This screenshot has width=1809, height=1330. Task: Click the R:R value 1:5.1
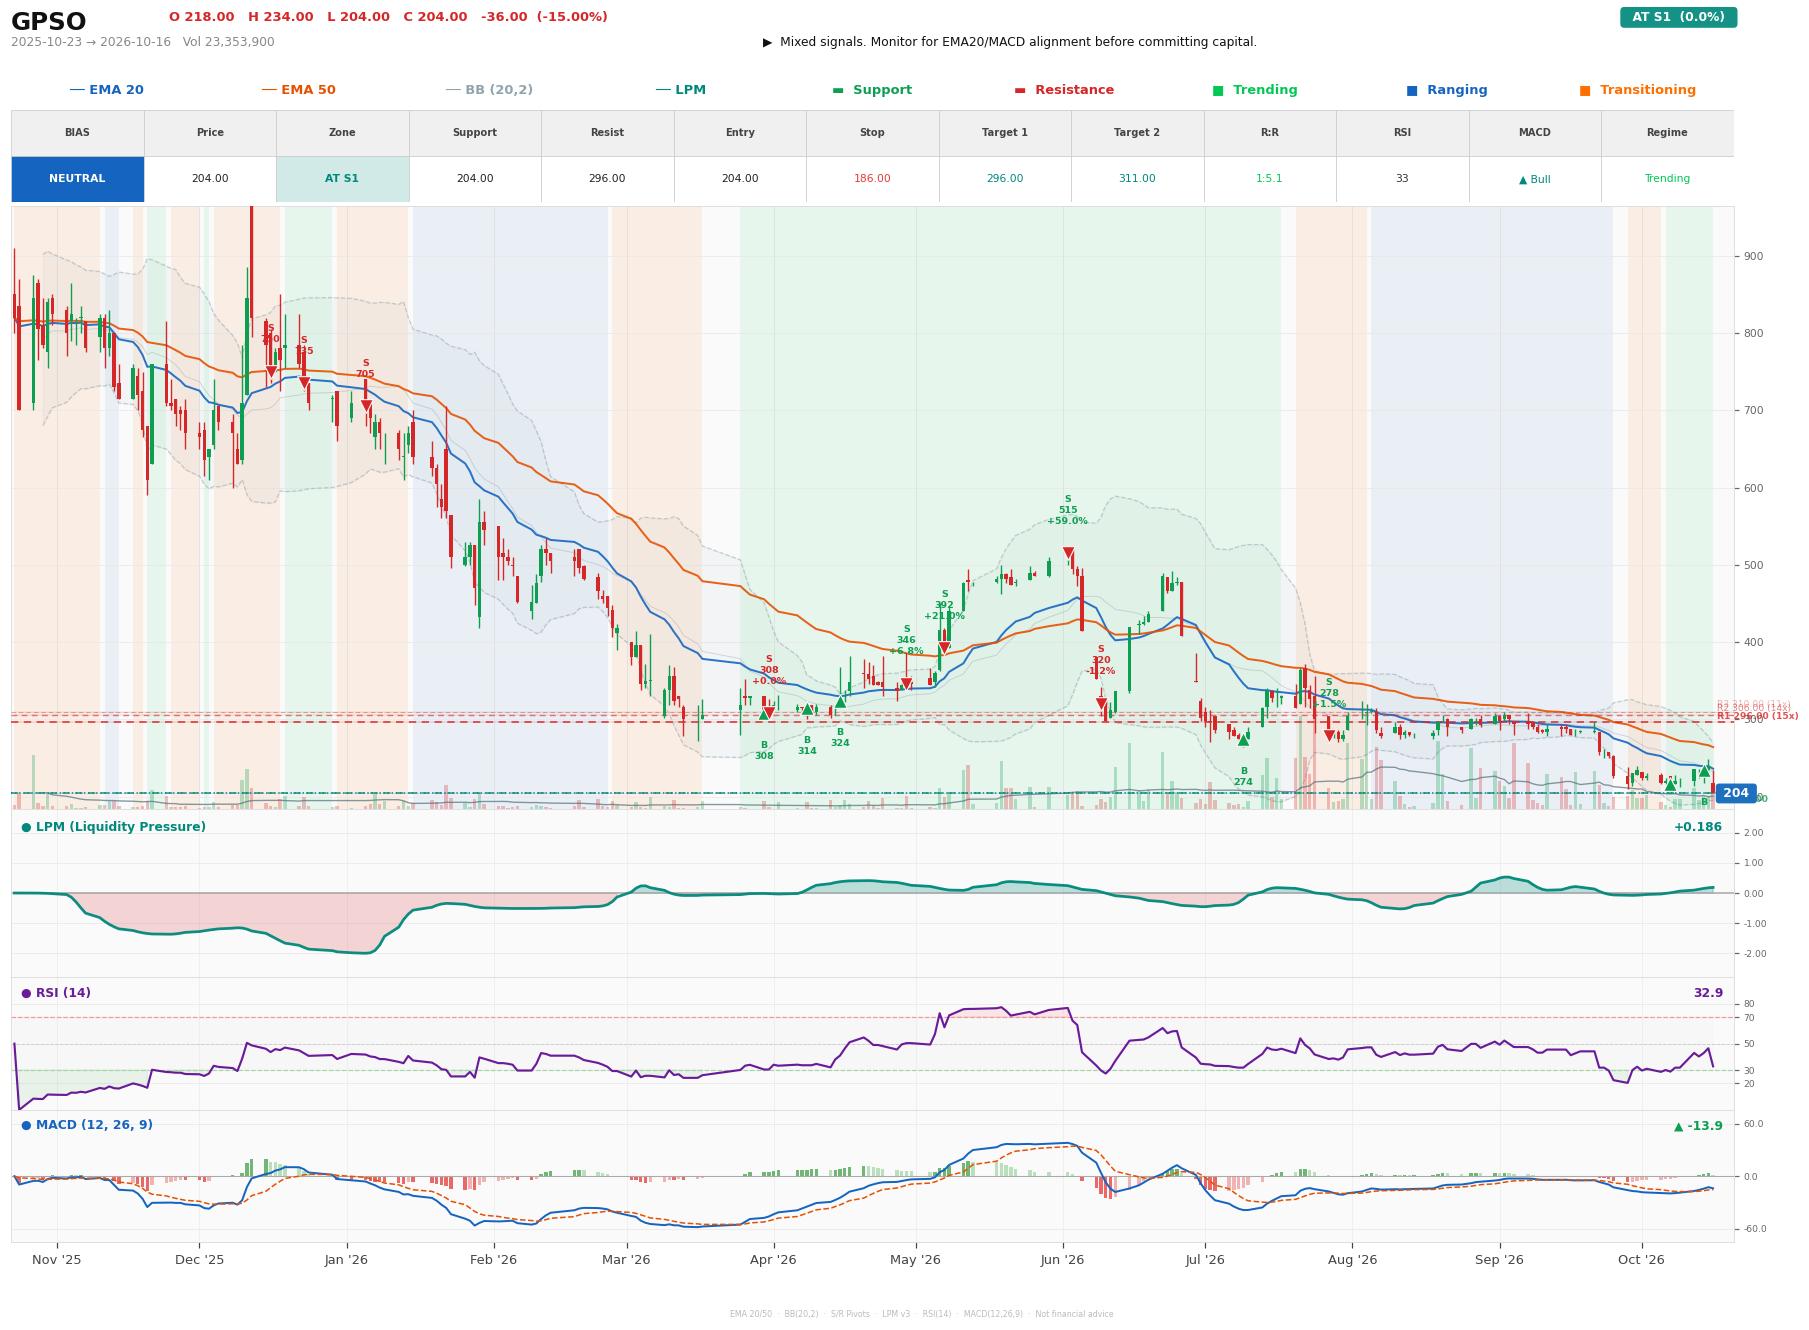coord(1269,179)
